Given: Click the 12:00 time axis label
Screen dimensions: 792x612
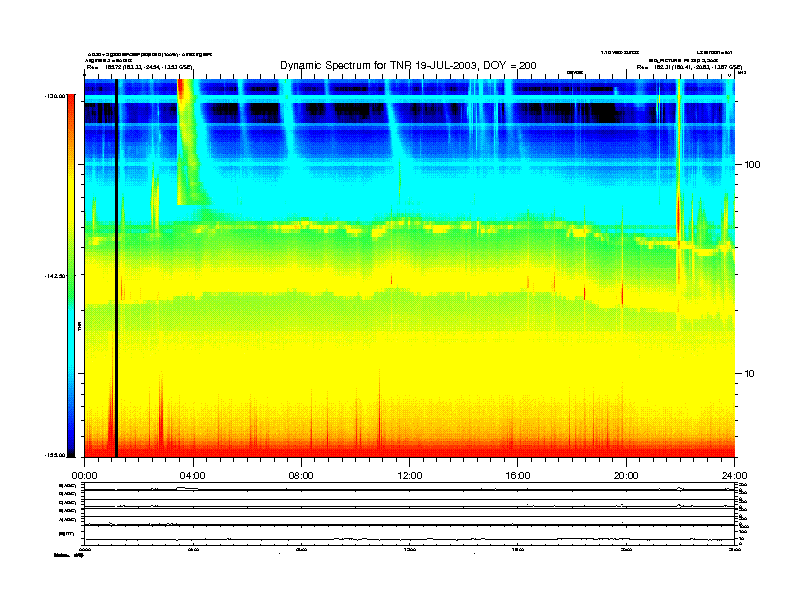Looking at the screenshot, I should pyautogui.click(x=410, y=476).
